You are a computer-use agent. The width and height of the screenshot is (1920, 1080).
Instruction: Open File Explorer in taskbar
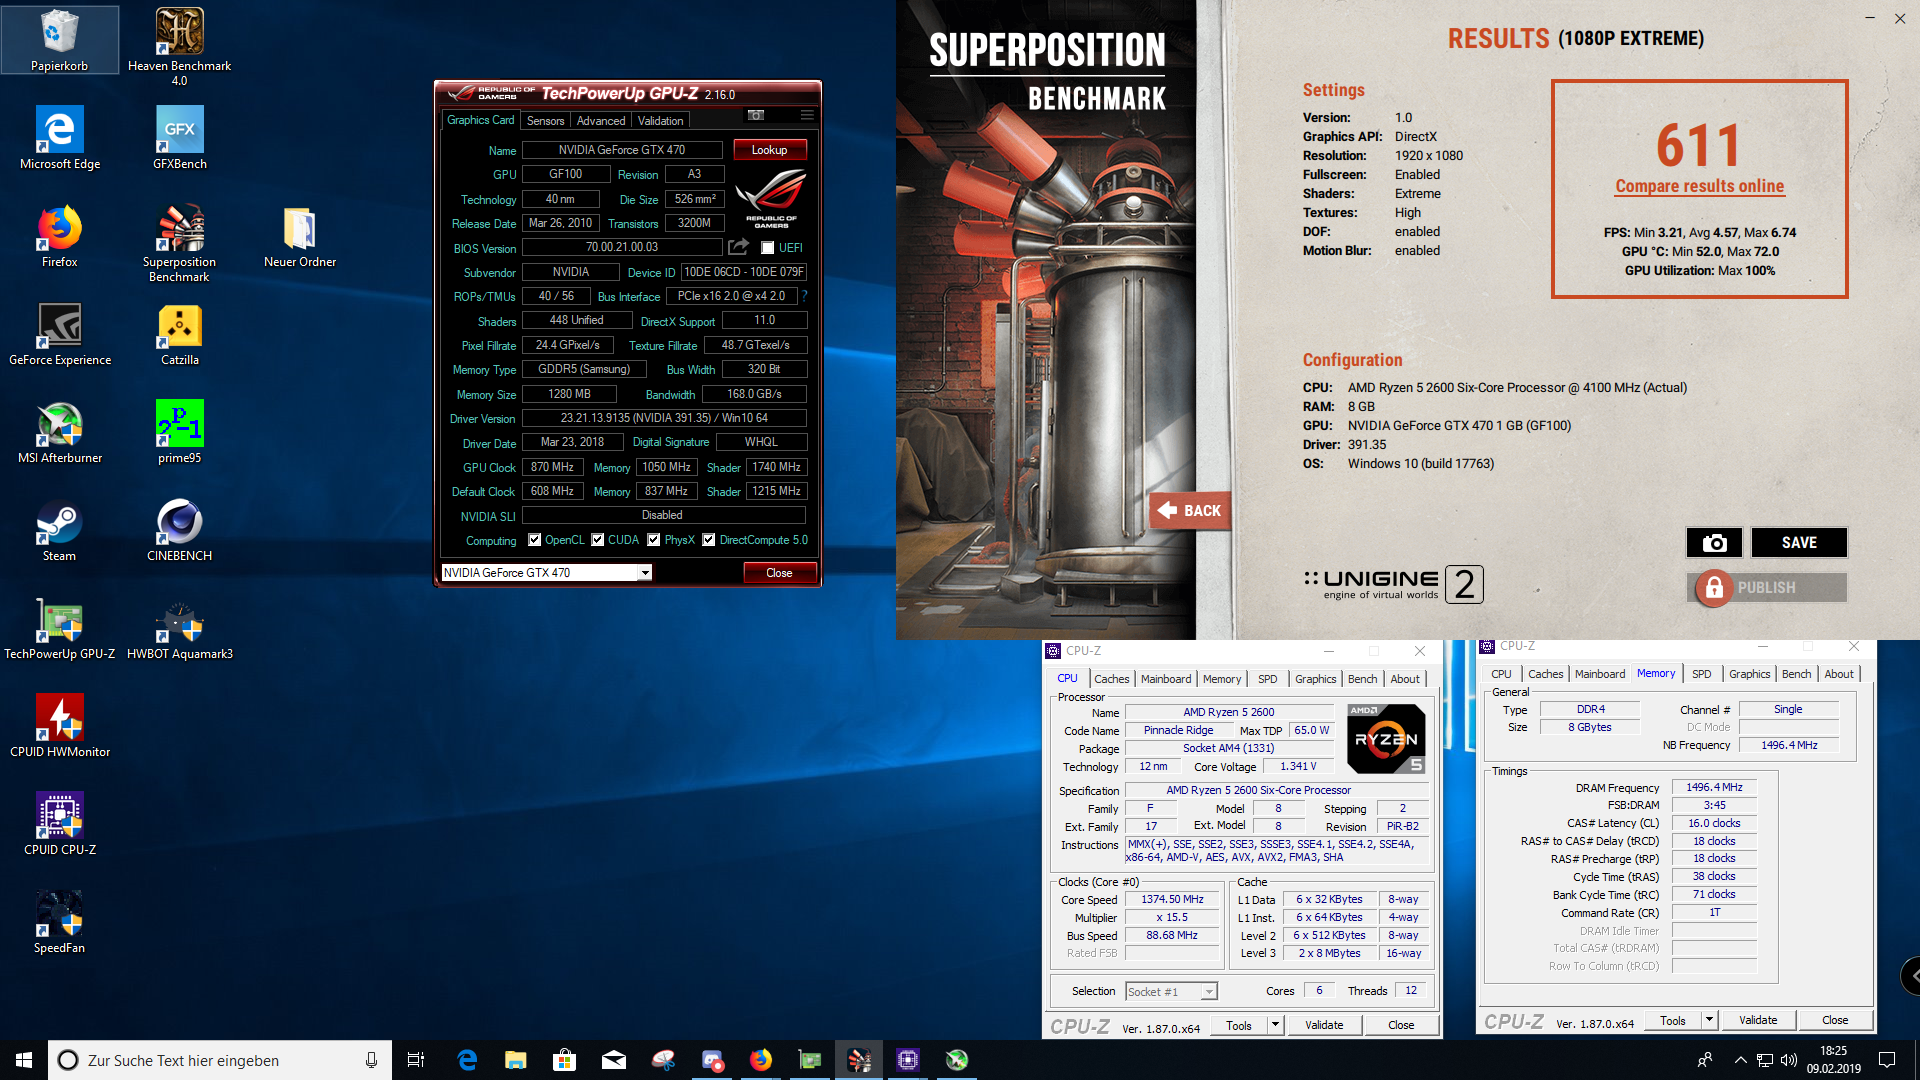(x=516, y=1060)
